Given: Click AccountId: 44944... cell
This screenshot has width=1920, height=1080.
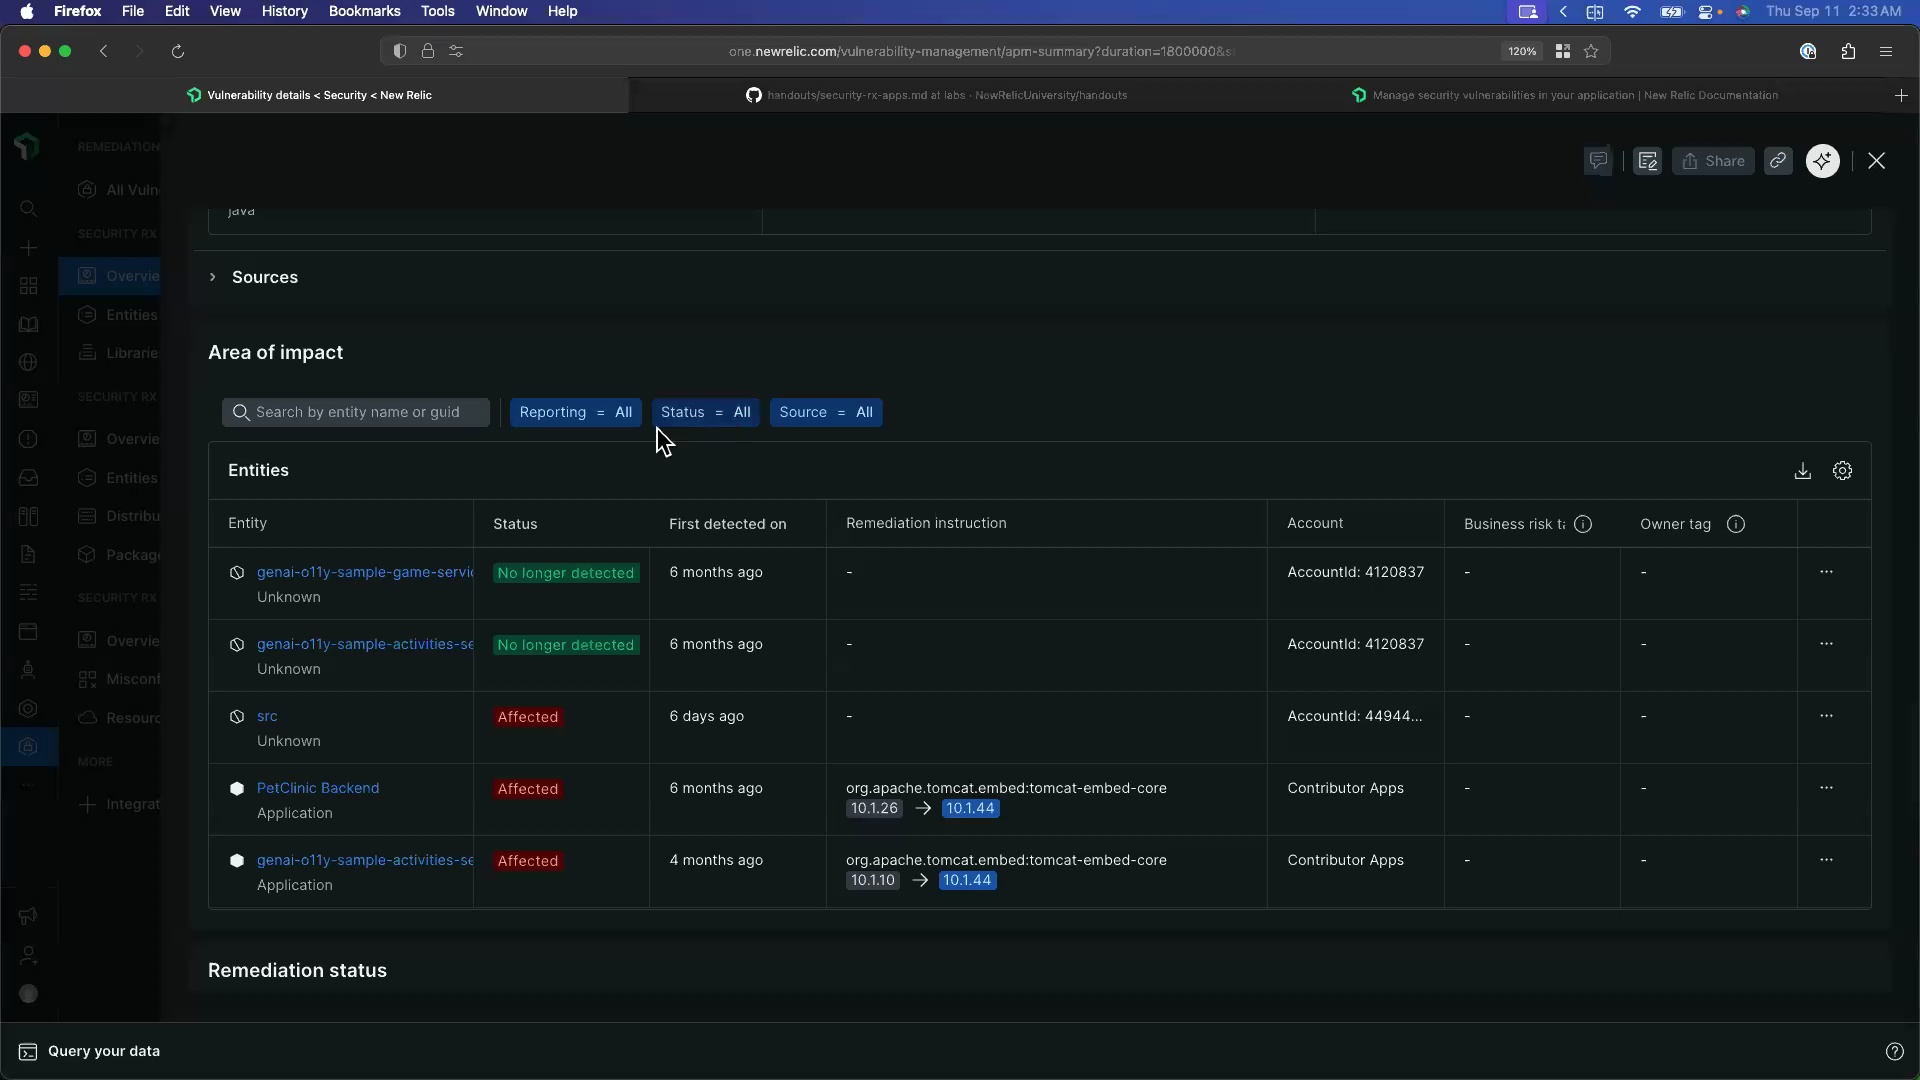Looking at the screenshot, I should coord(1354,716).
